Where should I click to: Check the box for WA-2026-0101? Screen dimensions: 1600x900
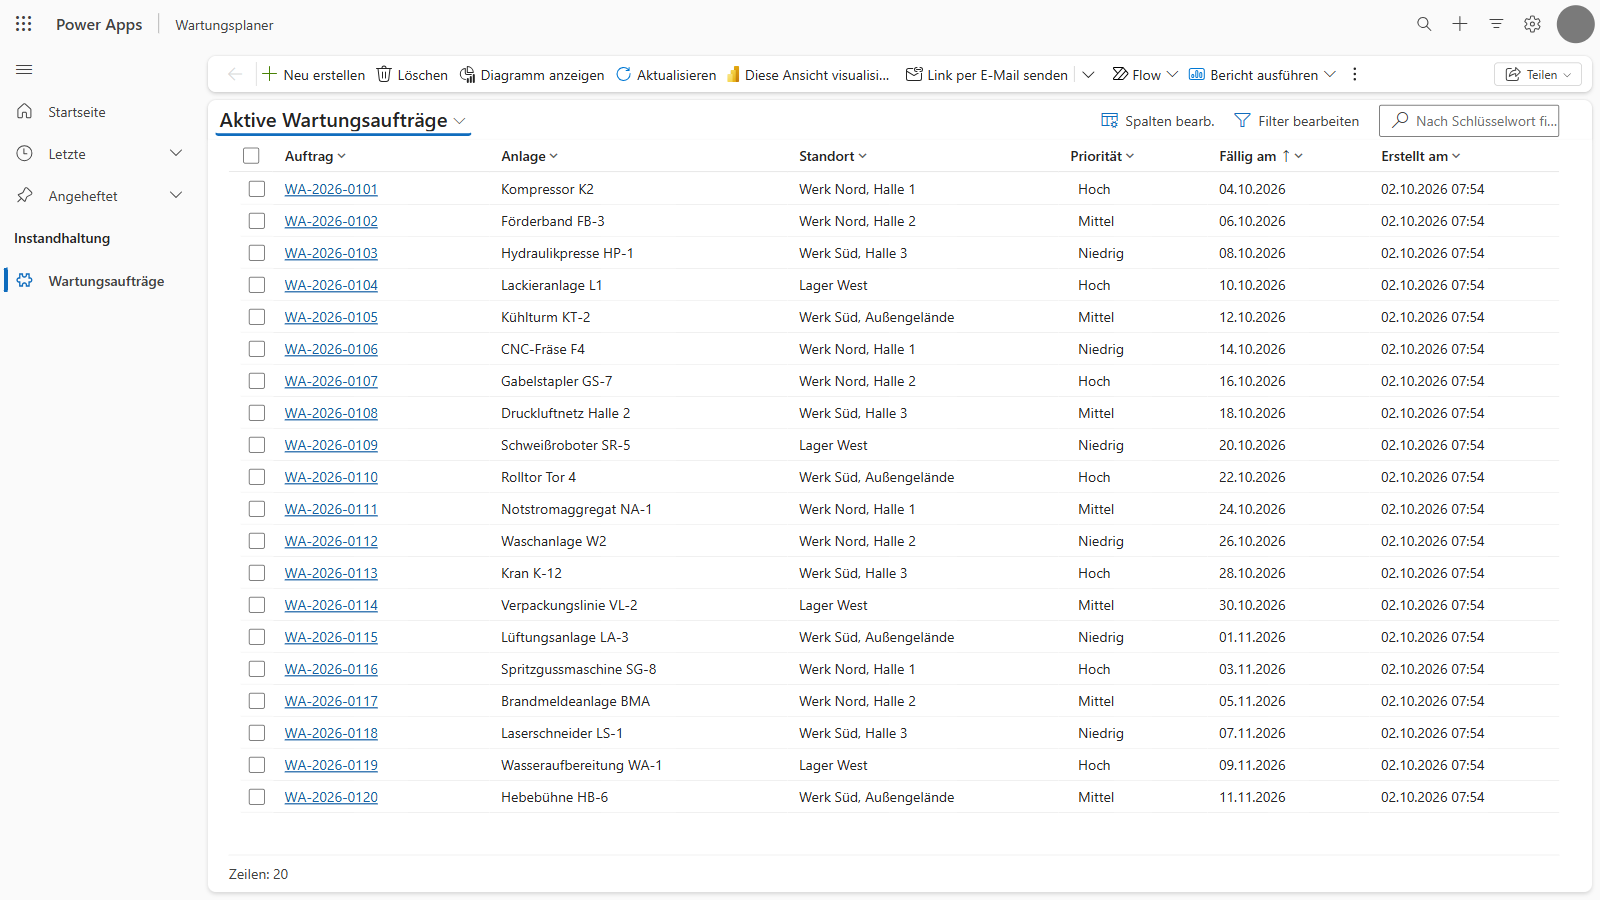point(257,189)
